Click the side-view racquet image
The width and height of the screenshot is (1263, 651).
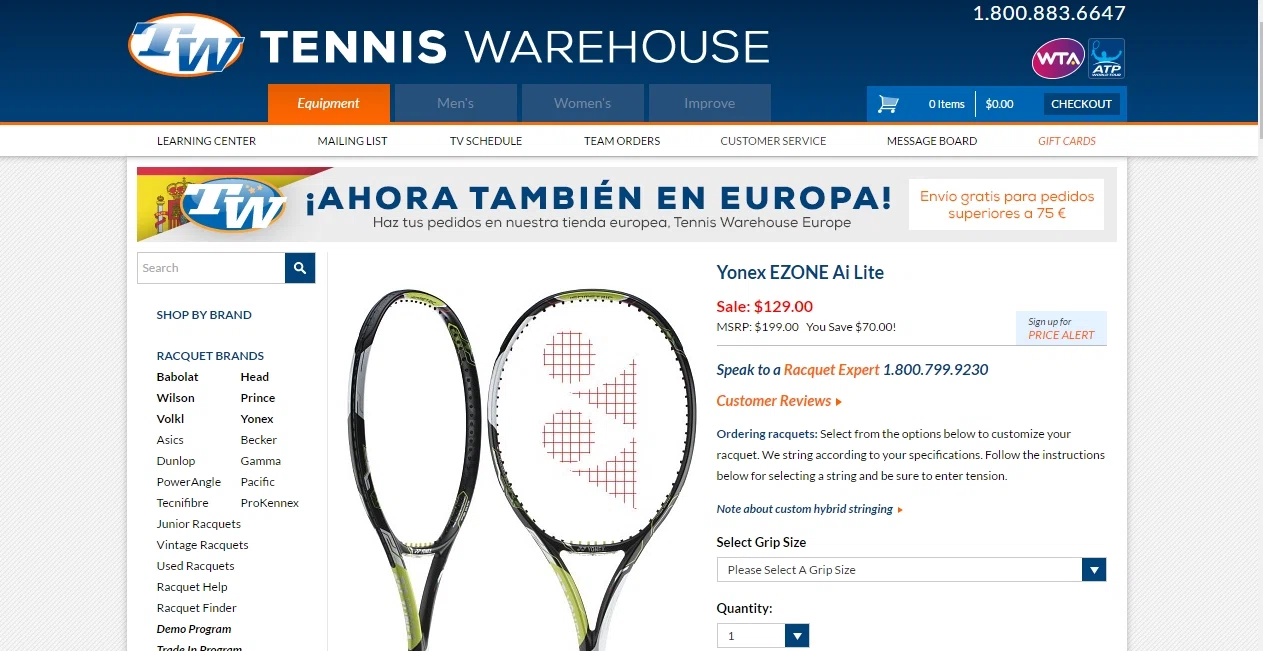[405, 465]
